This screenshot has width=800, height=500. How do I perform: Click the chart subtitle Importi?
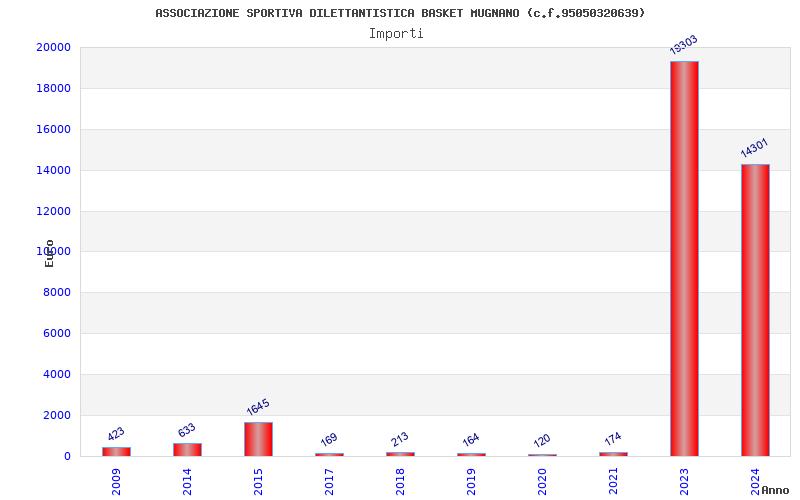coord(396,34)
